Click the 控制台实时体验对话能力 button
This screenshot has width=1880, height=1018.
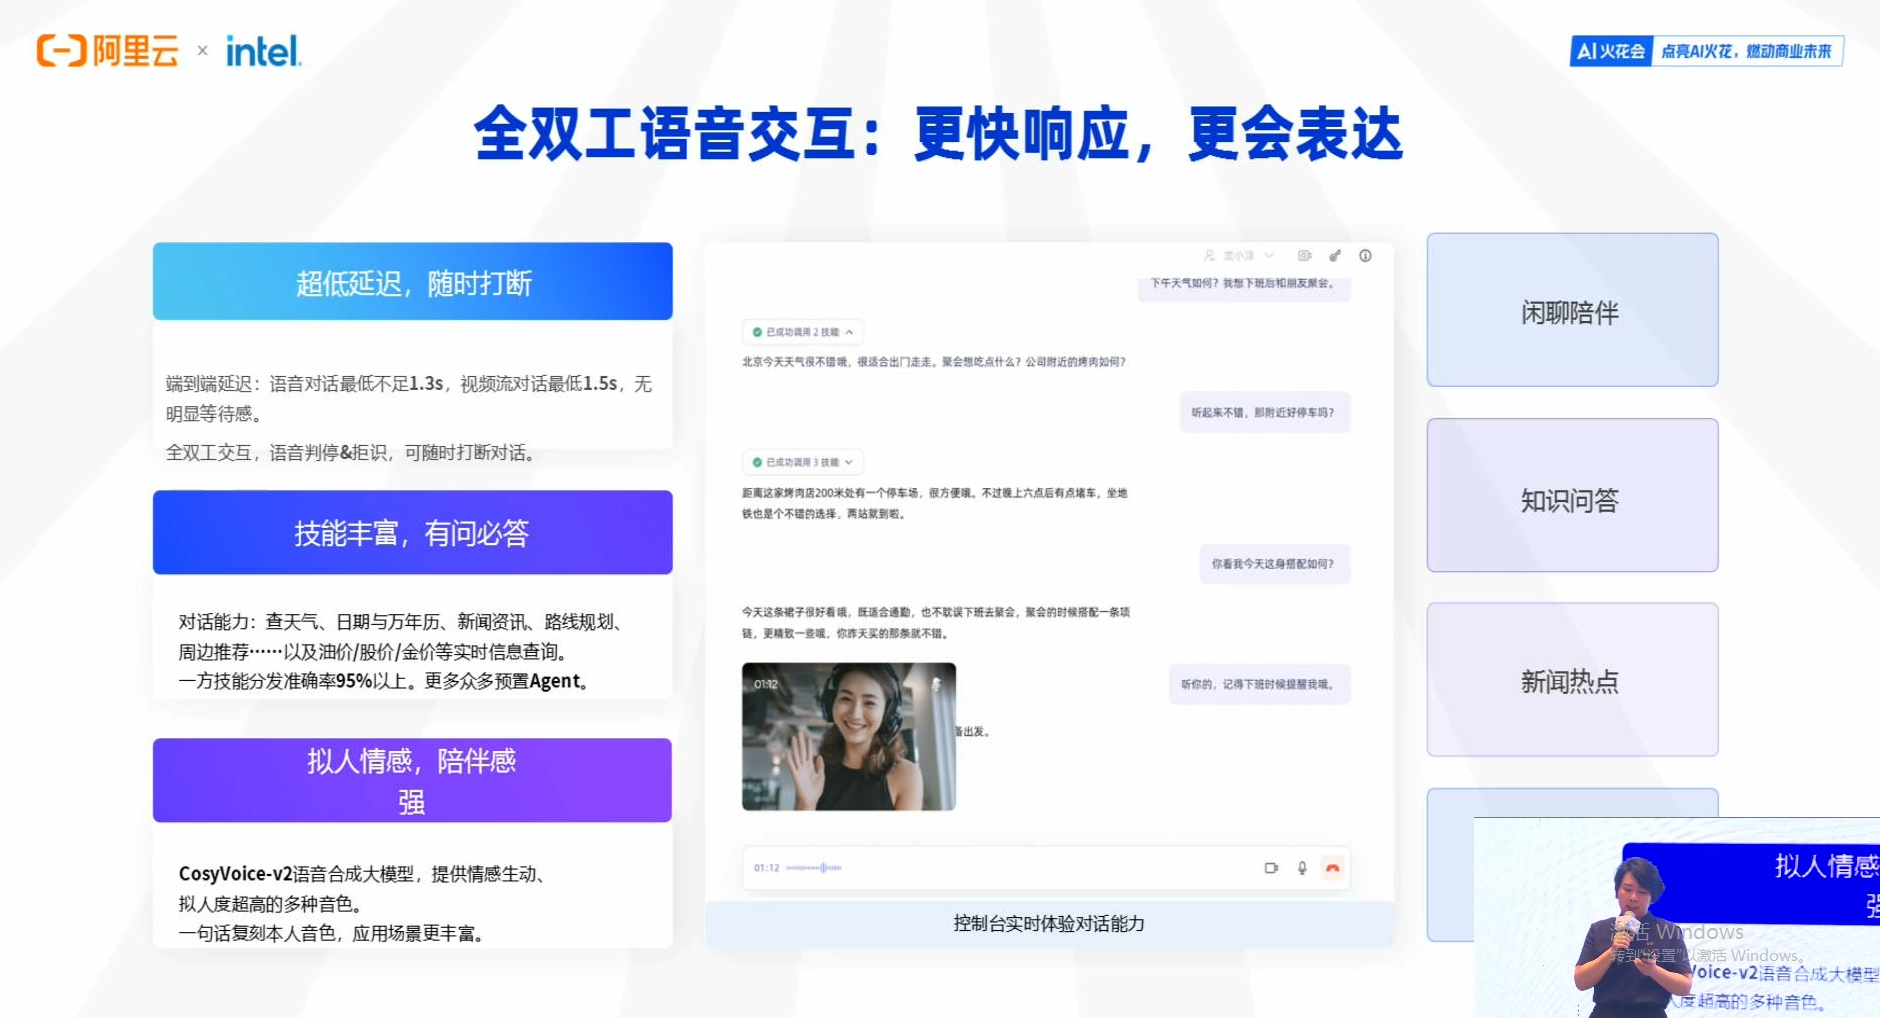(x=1048, y=923)
